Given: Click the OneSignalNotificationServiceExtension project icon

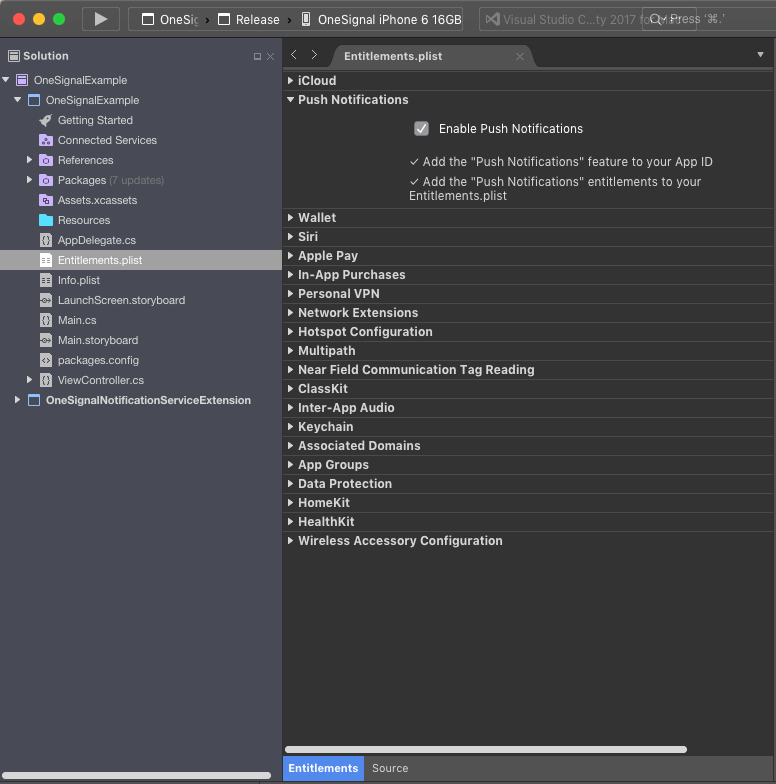Looking at the screenshot, I should (34, 400).
